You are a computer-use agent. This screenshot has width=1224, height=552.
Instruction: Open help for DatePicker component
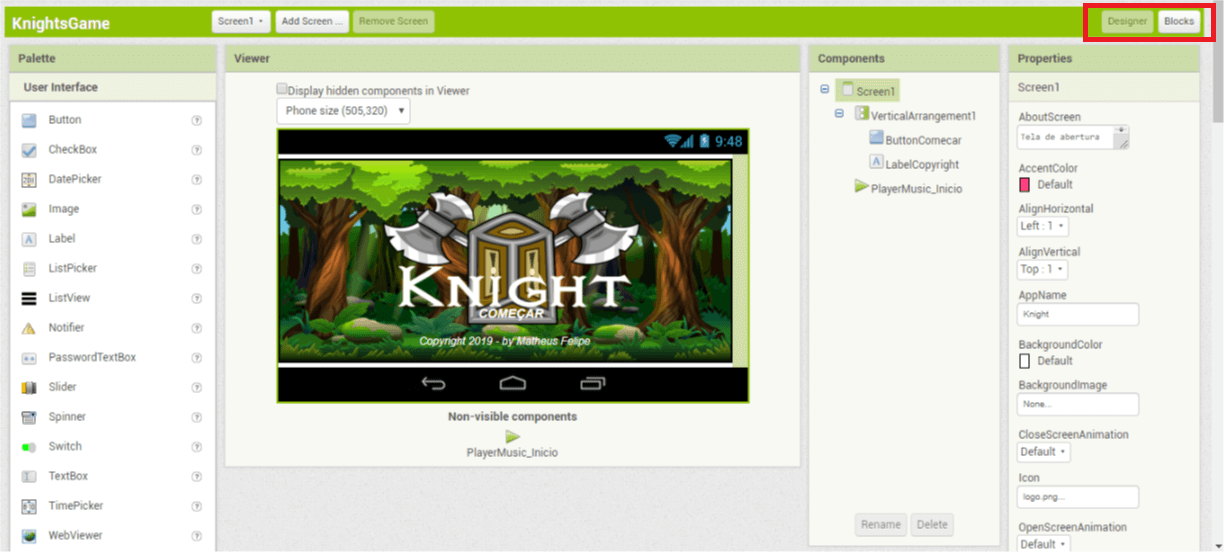point(196,180)
